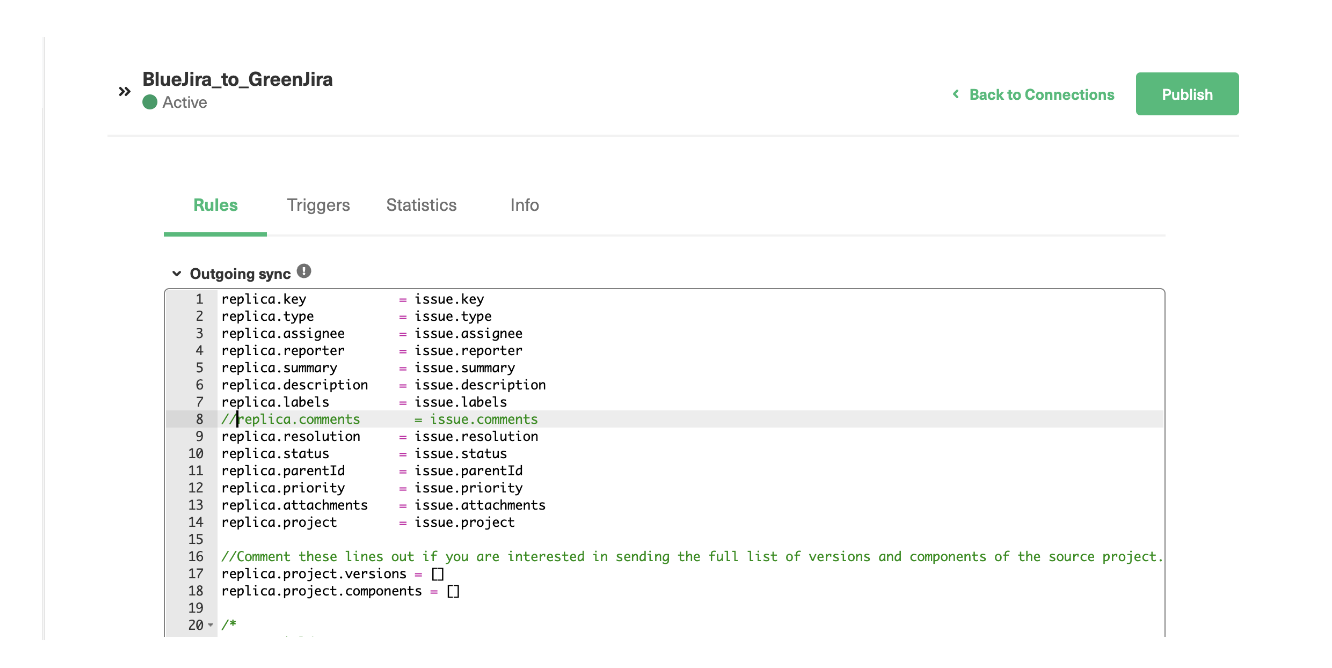The image size is (1332, 668).
Task: Fold the code block at line 20
Action: click(x=210, y=625)
